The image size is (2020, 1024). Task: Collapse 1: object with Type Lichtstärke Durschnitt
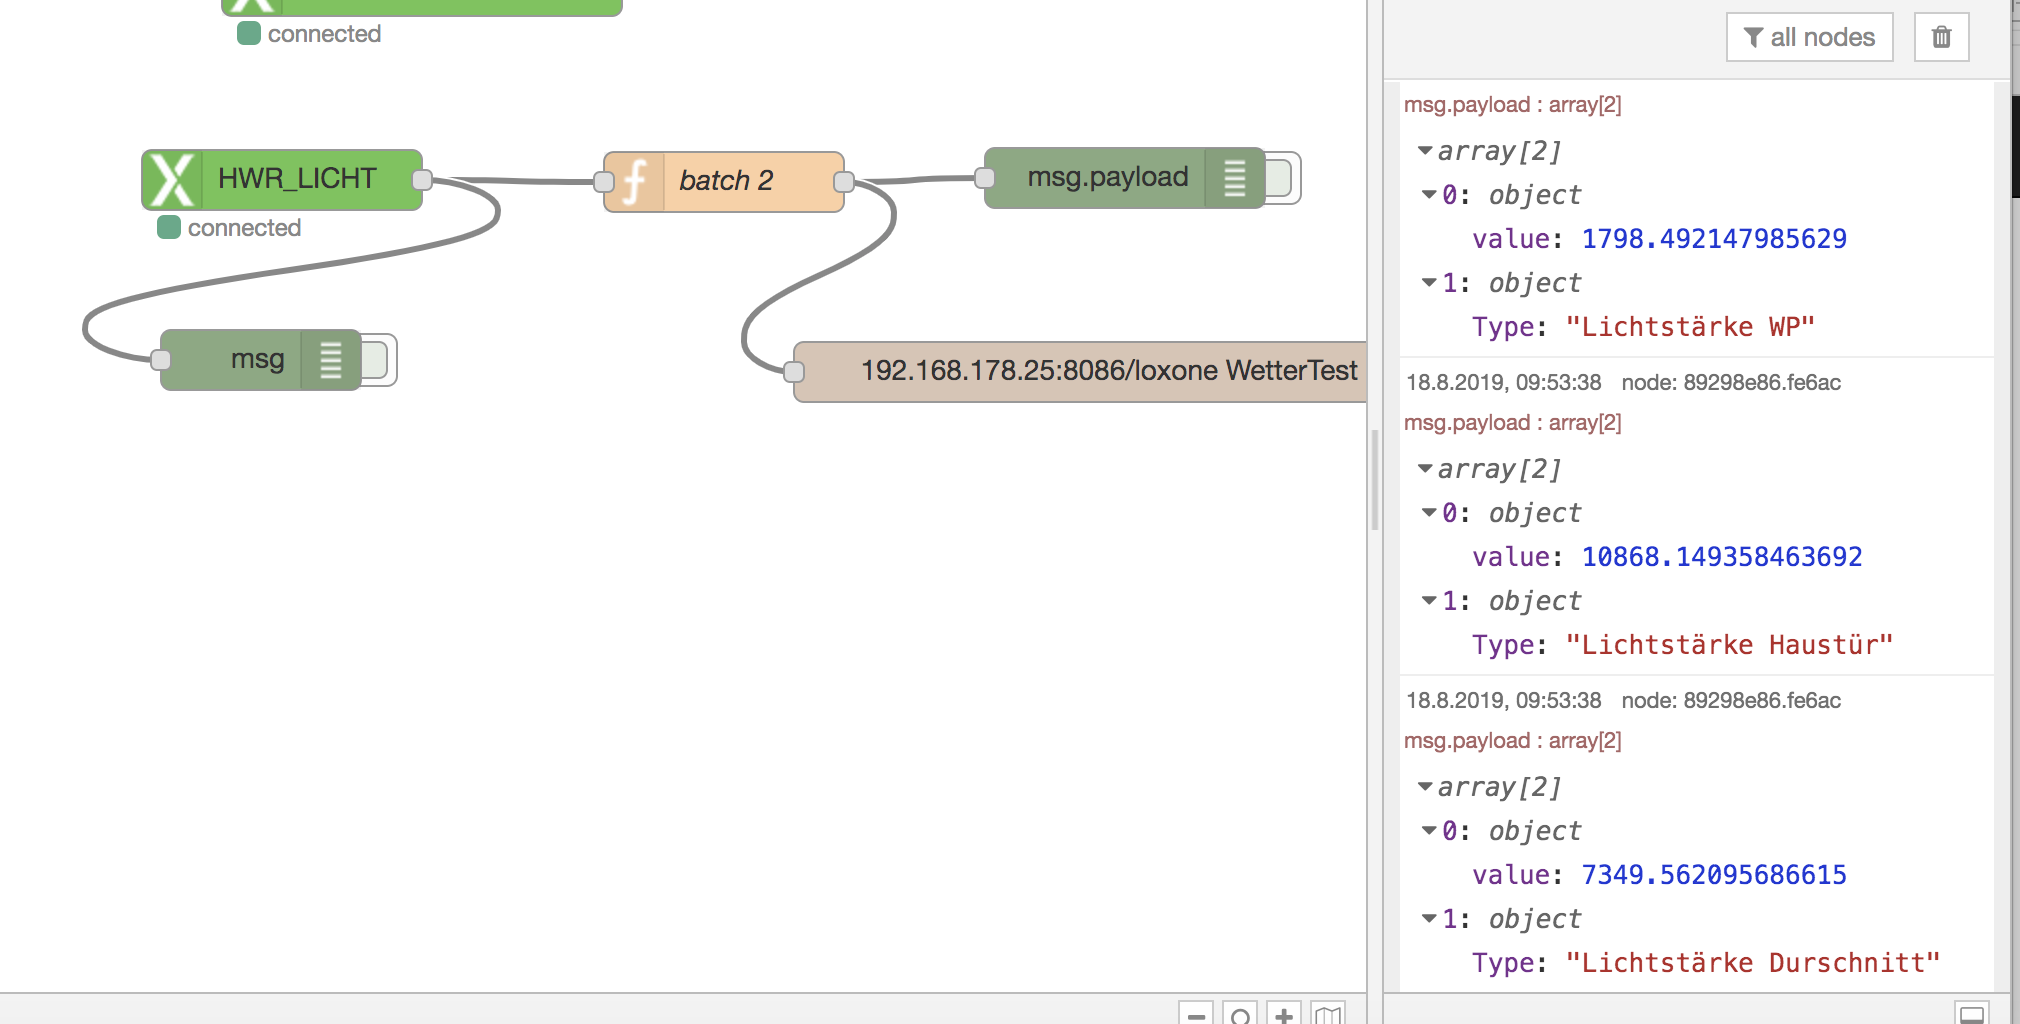click(x=1429, y=919)
